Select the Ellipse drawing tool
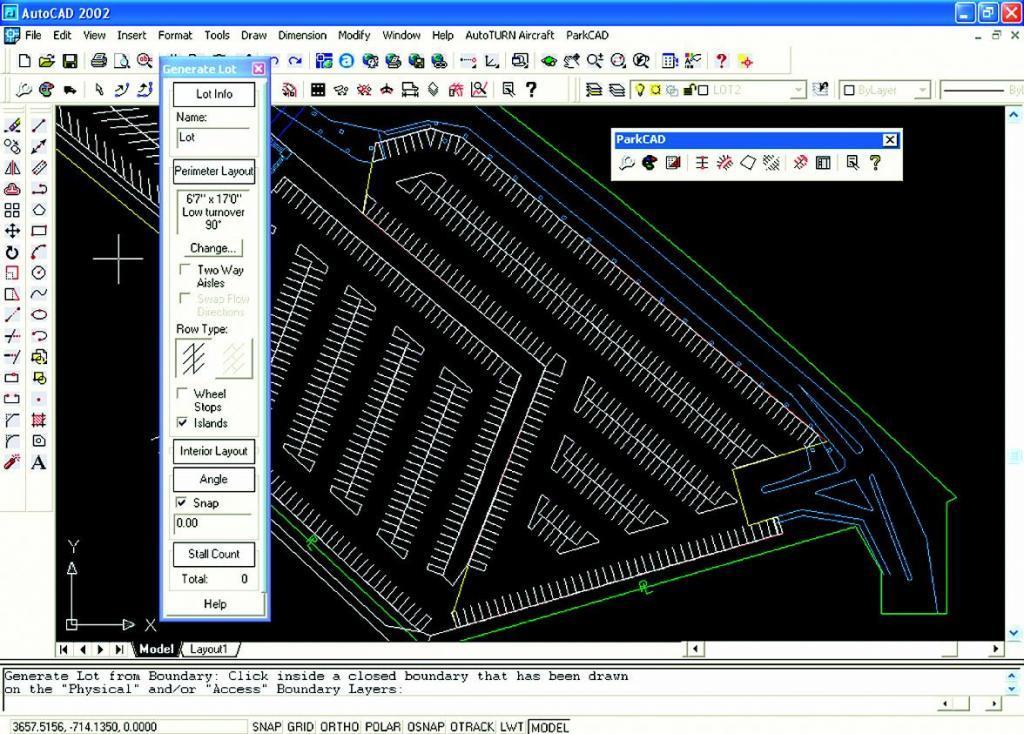This screenshot has height=734, width=1024. pyautogui.click(x=39, y=315)
